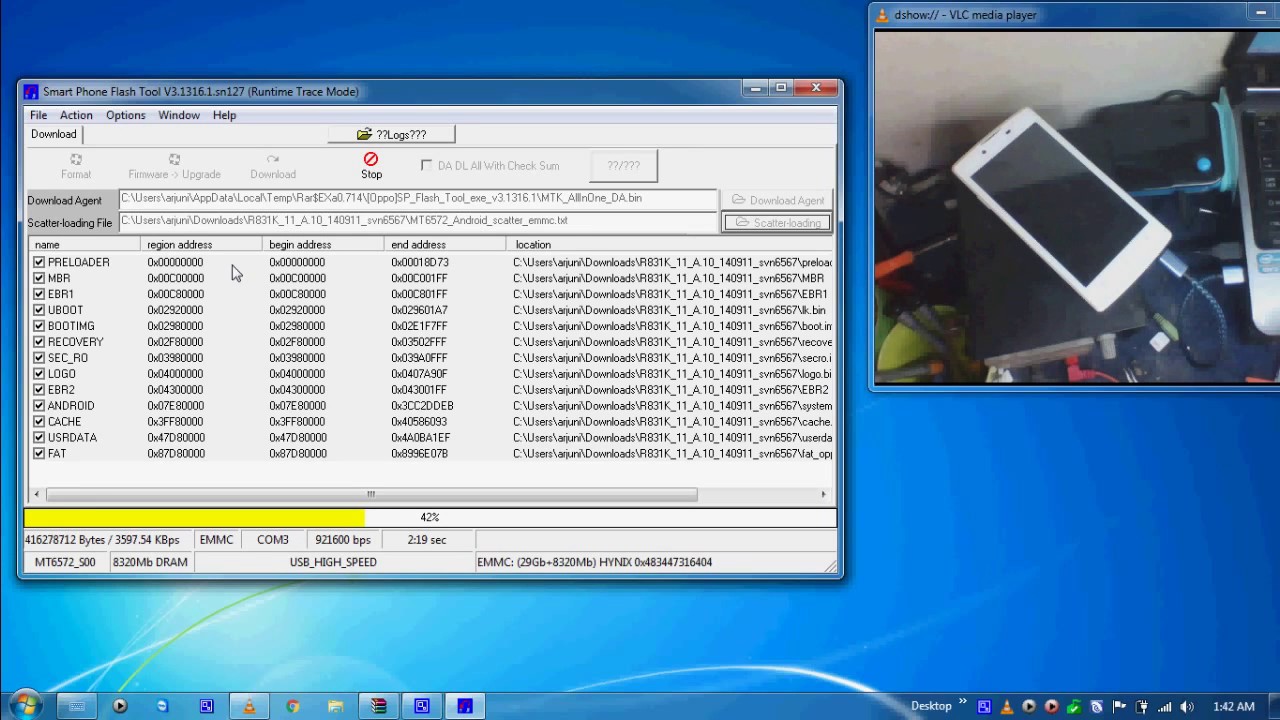Select the CACHE partition row name

point(65,422)
